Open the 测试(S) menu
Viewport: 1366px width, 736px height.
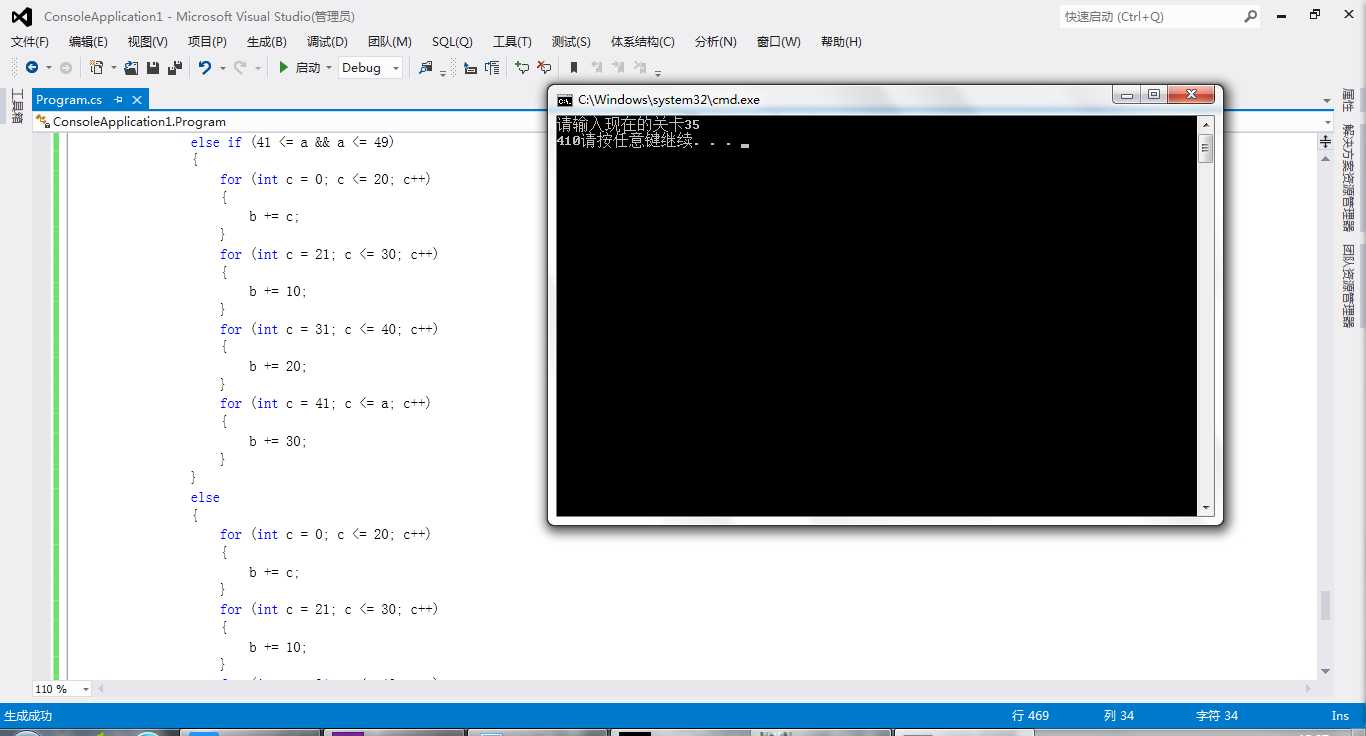coord(571,41)
